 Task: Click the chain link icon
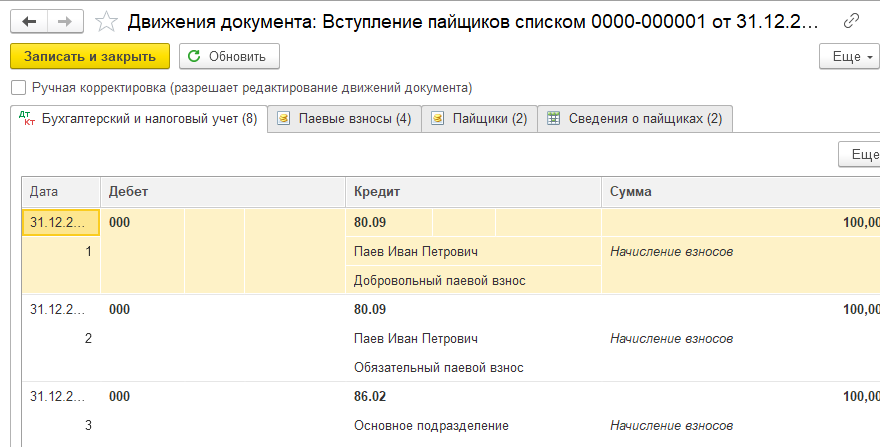click(852, 21)
